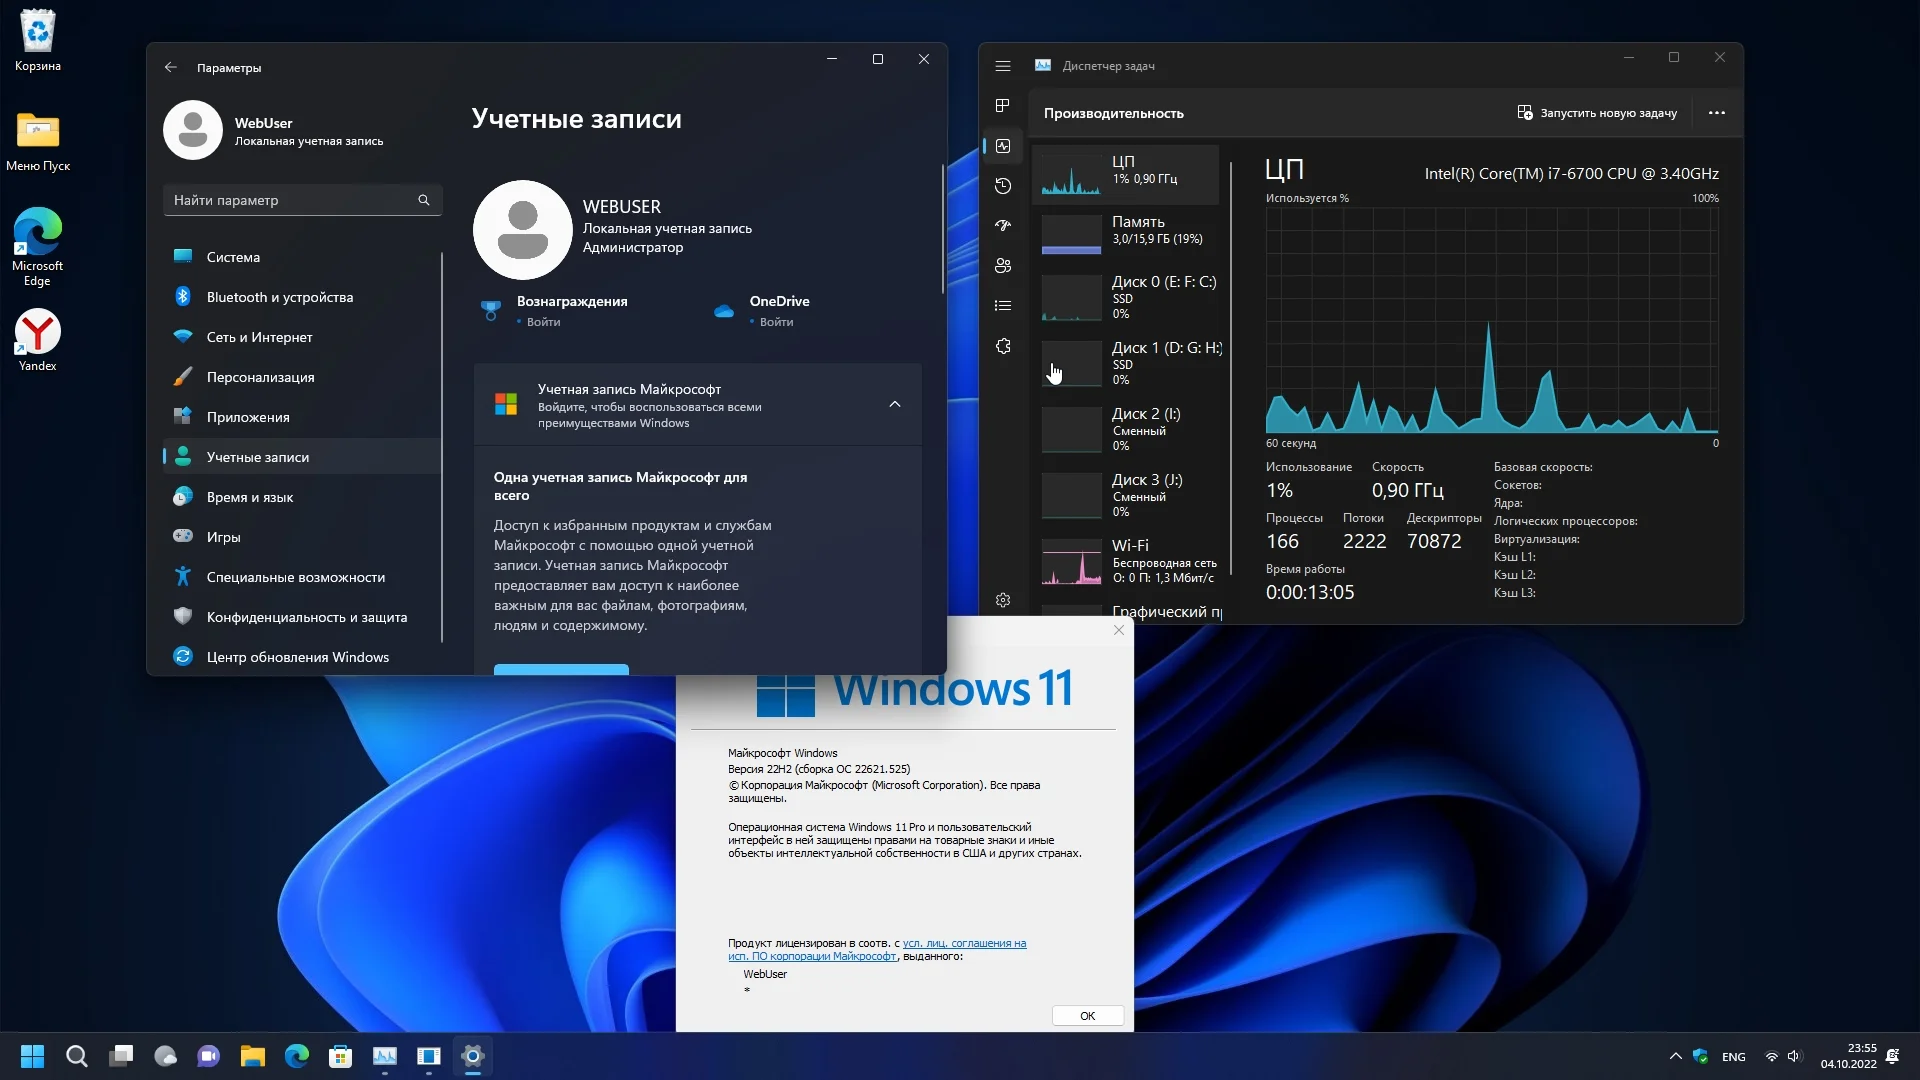Click the three-dots more options in Task Manager
1920x1080 pixels.
click(x=1717, y=113)
